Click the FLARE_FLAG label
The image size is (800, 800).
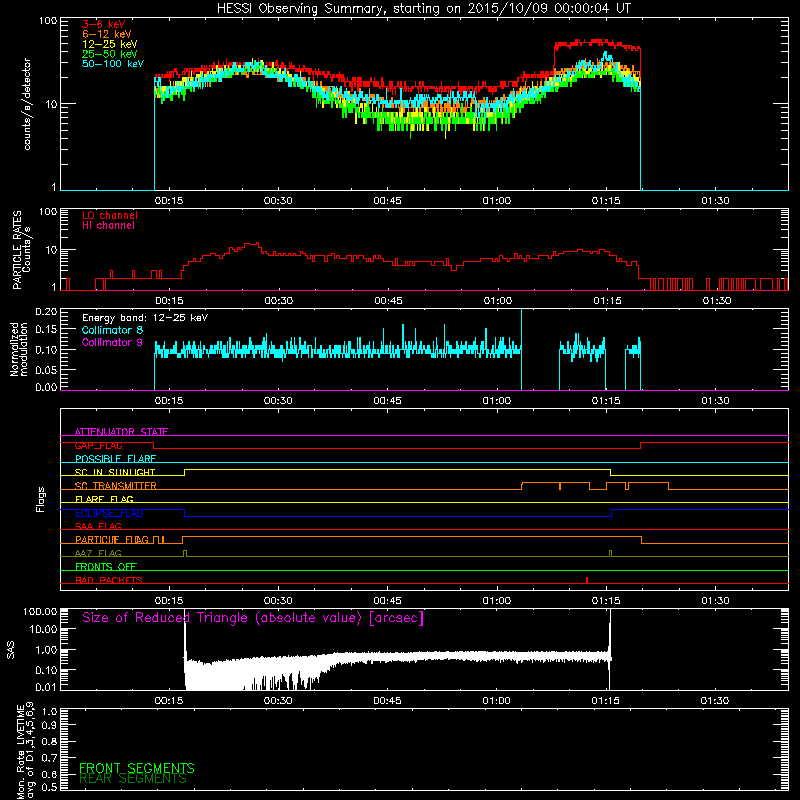click(x=104, y=499)
